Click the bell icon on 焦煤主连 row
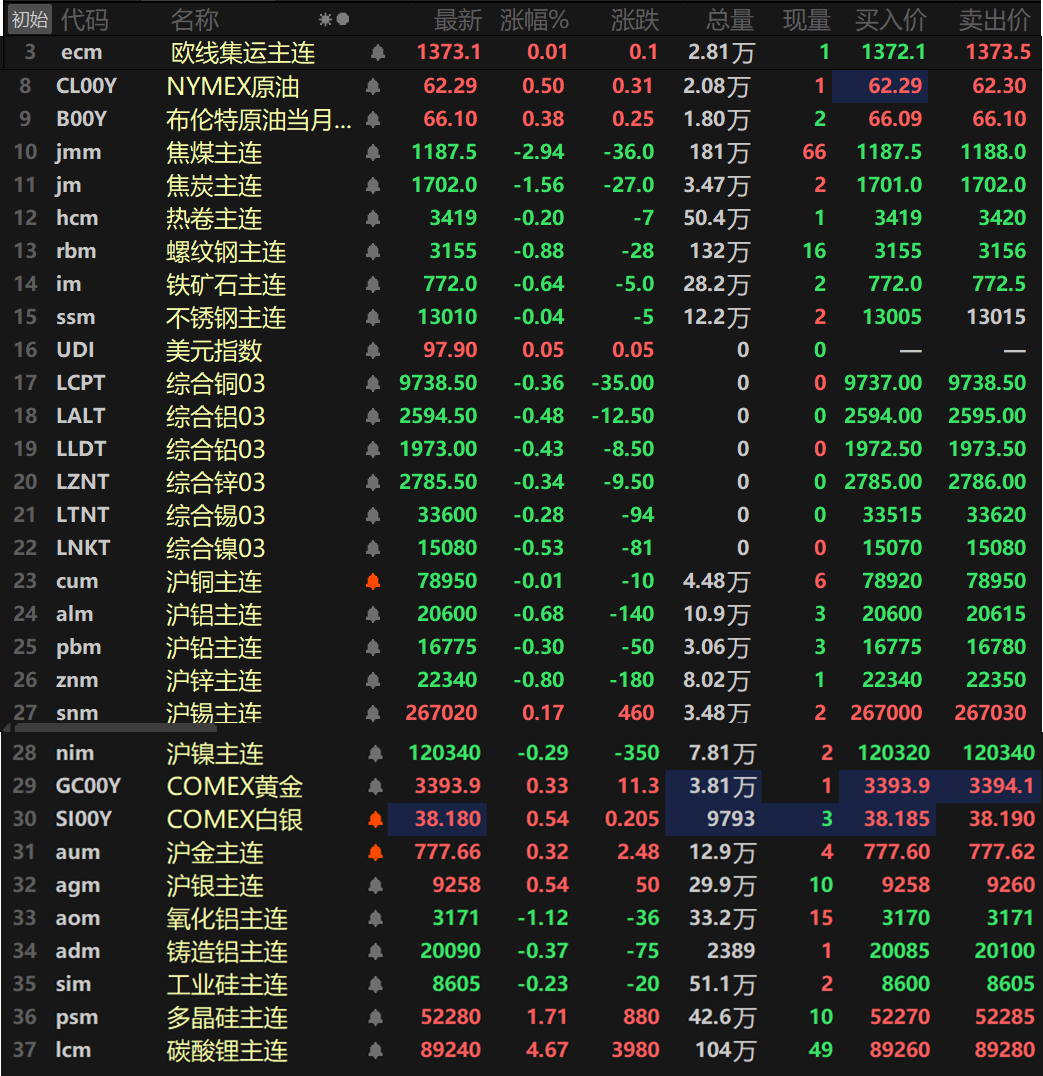The image size is (1043, 1076). tap(373, 153)
